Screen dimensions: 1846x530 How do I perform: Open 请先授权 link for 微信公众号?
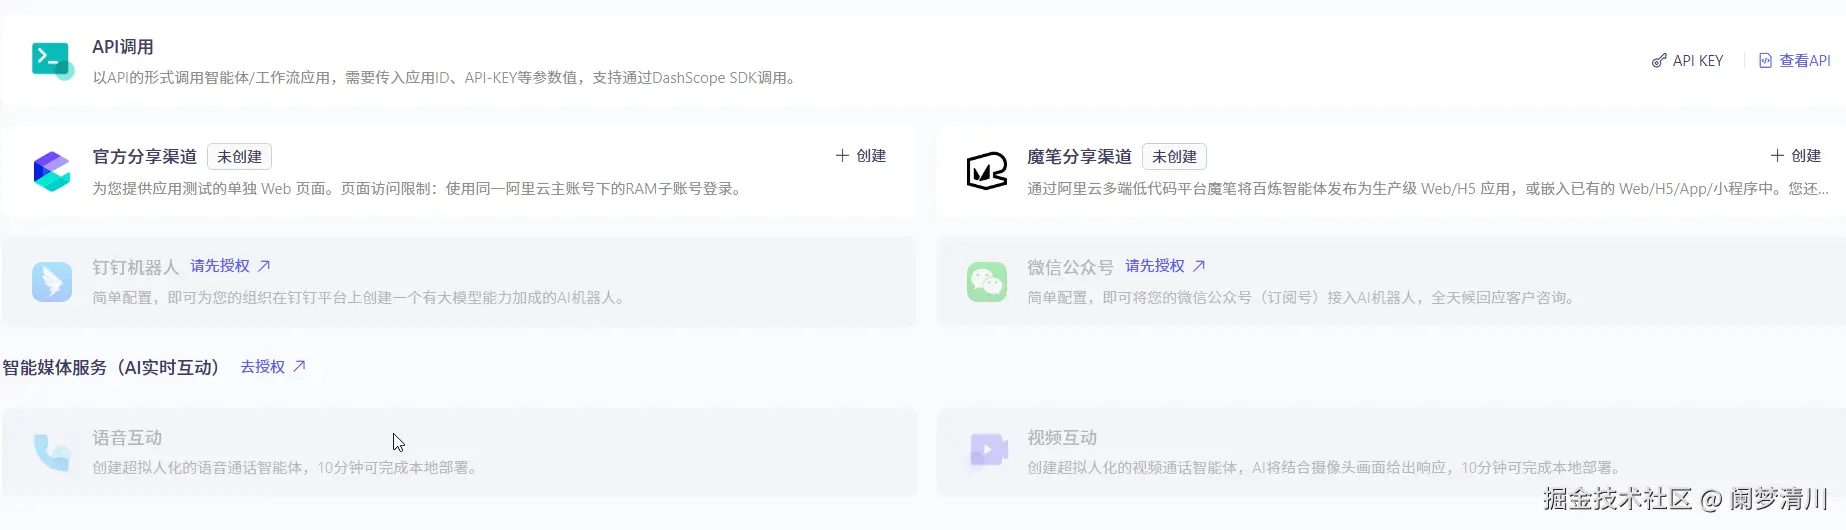tap(1155, 266)
